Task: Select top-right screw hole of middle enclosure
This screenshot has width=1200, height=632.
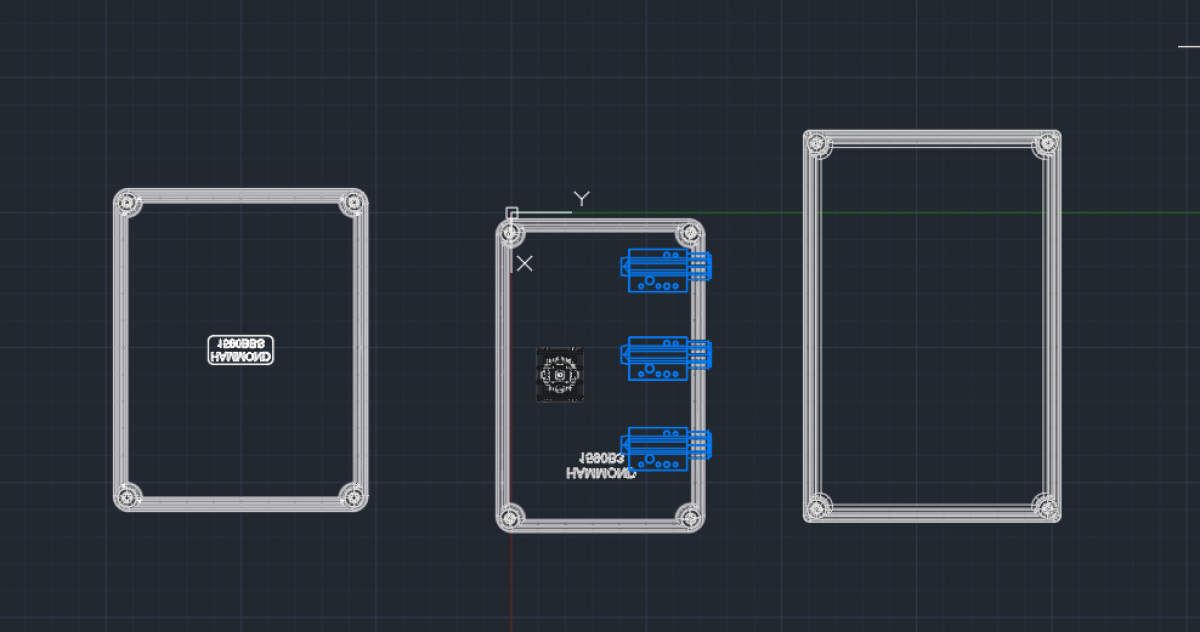Action: click(688, 234)
